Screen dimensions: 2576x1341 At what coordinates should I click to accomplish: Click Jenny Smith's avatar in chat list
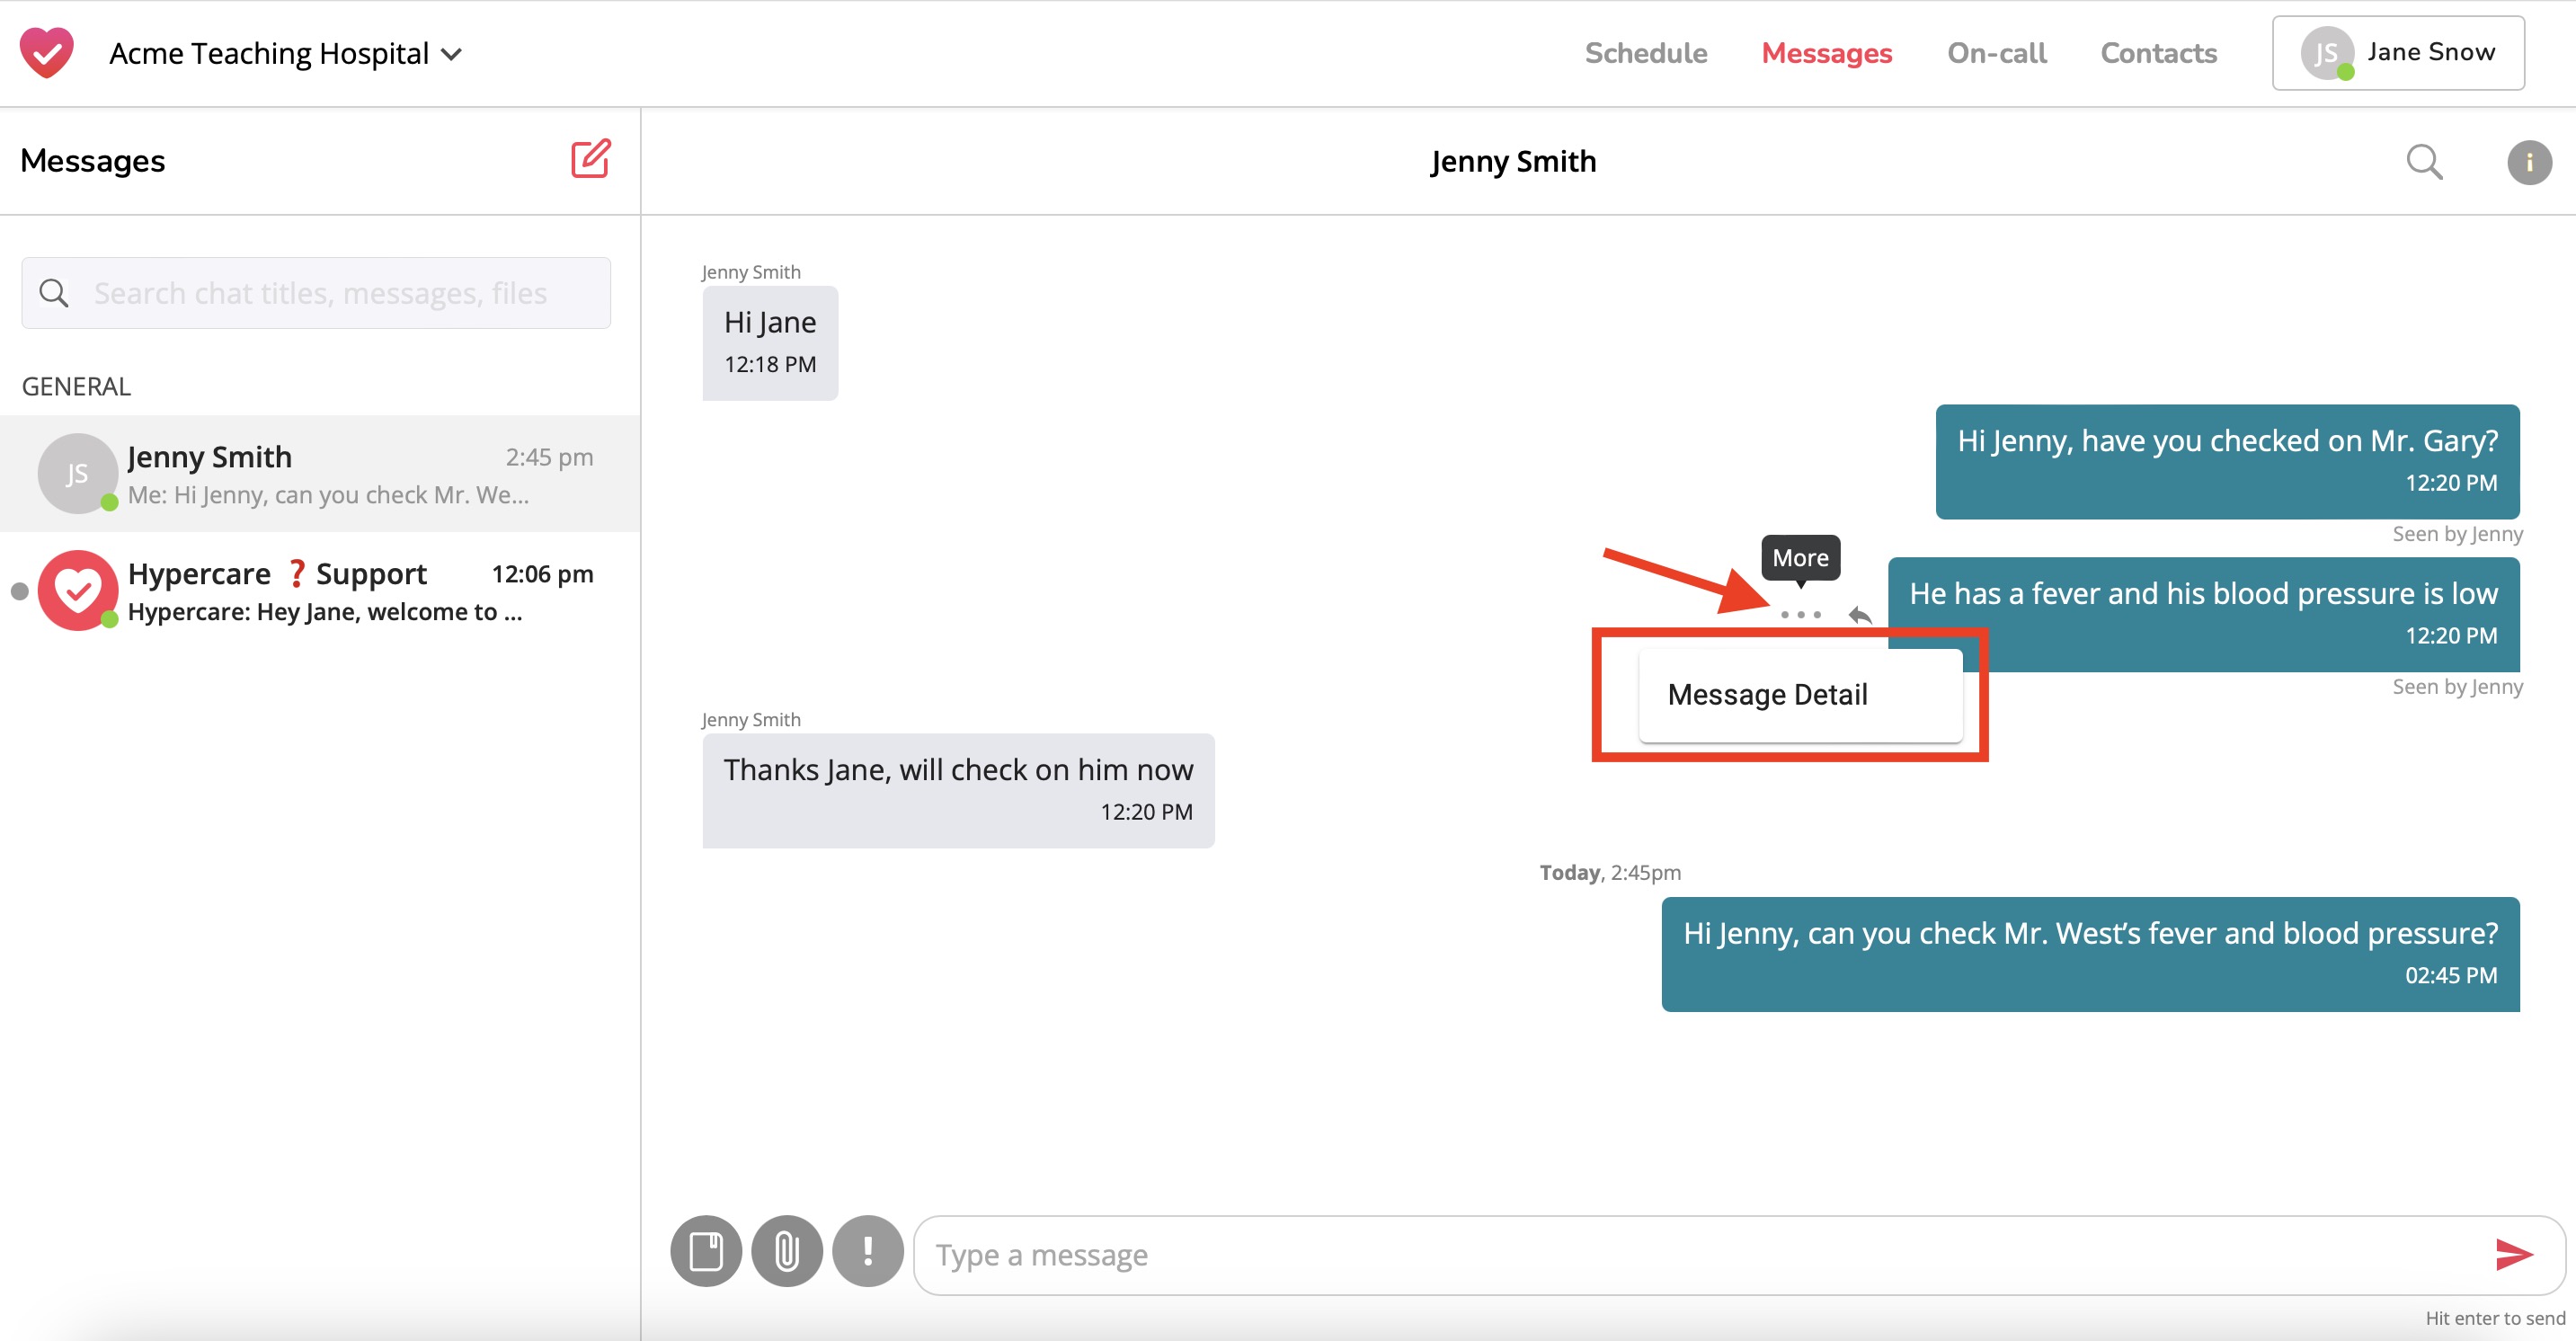coord(77,473)
